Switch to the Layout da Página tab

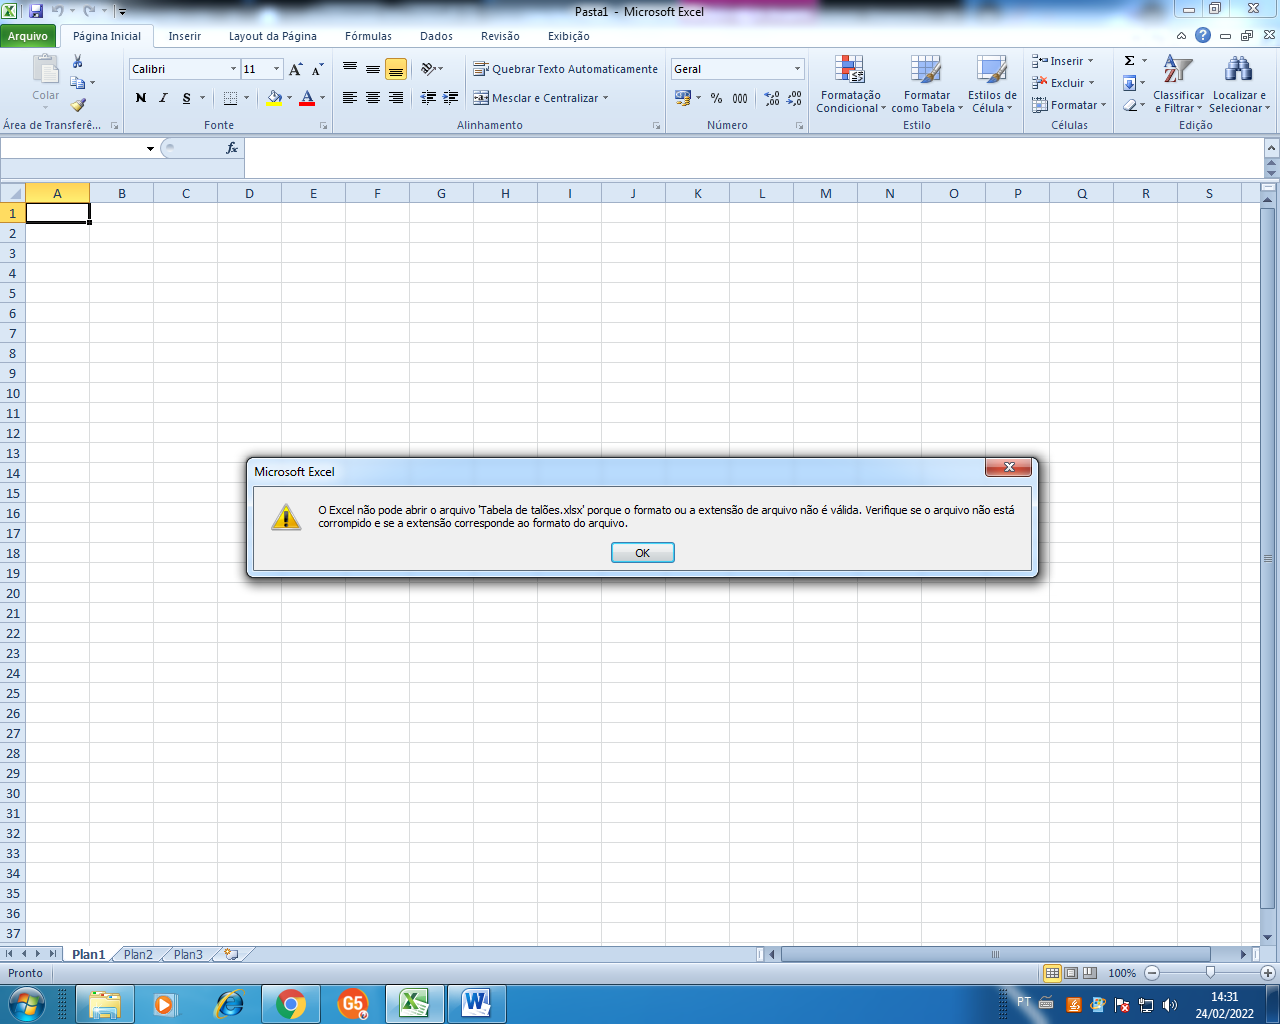[272, 36]
